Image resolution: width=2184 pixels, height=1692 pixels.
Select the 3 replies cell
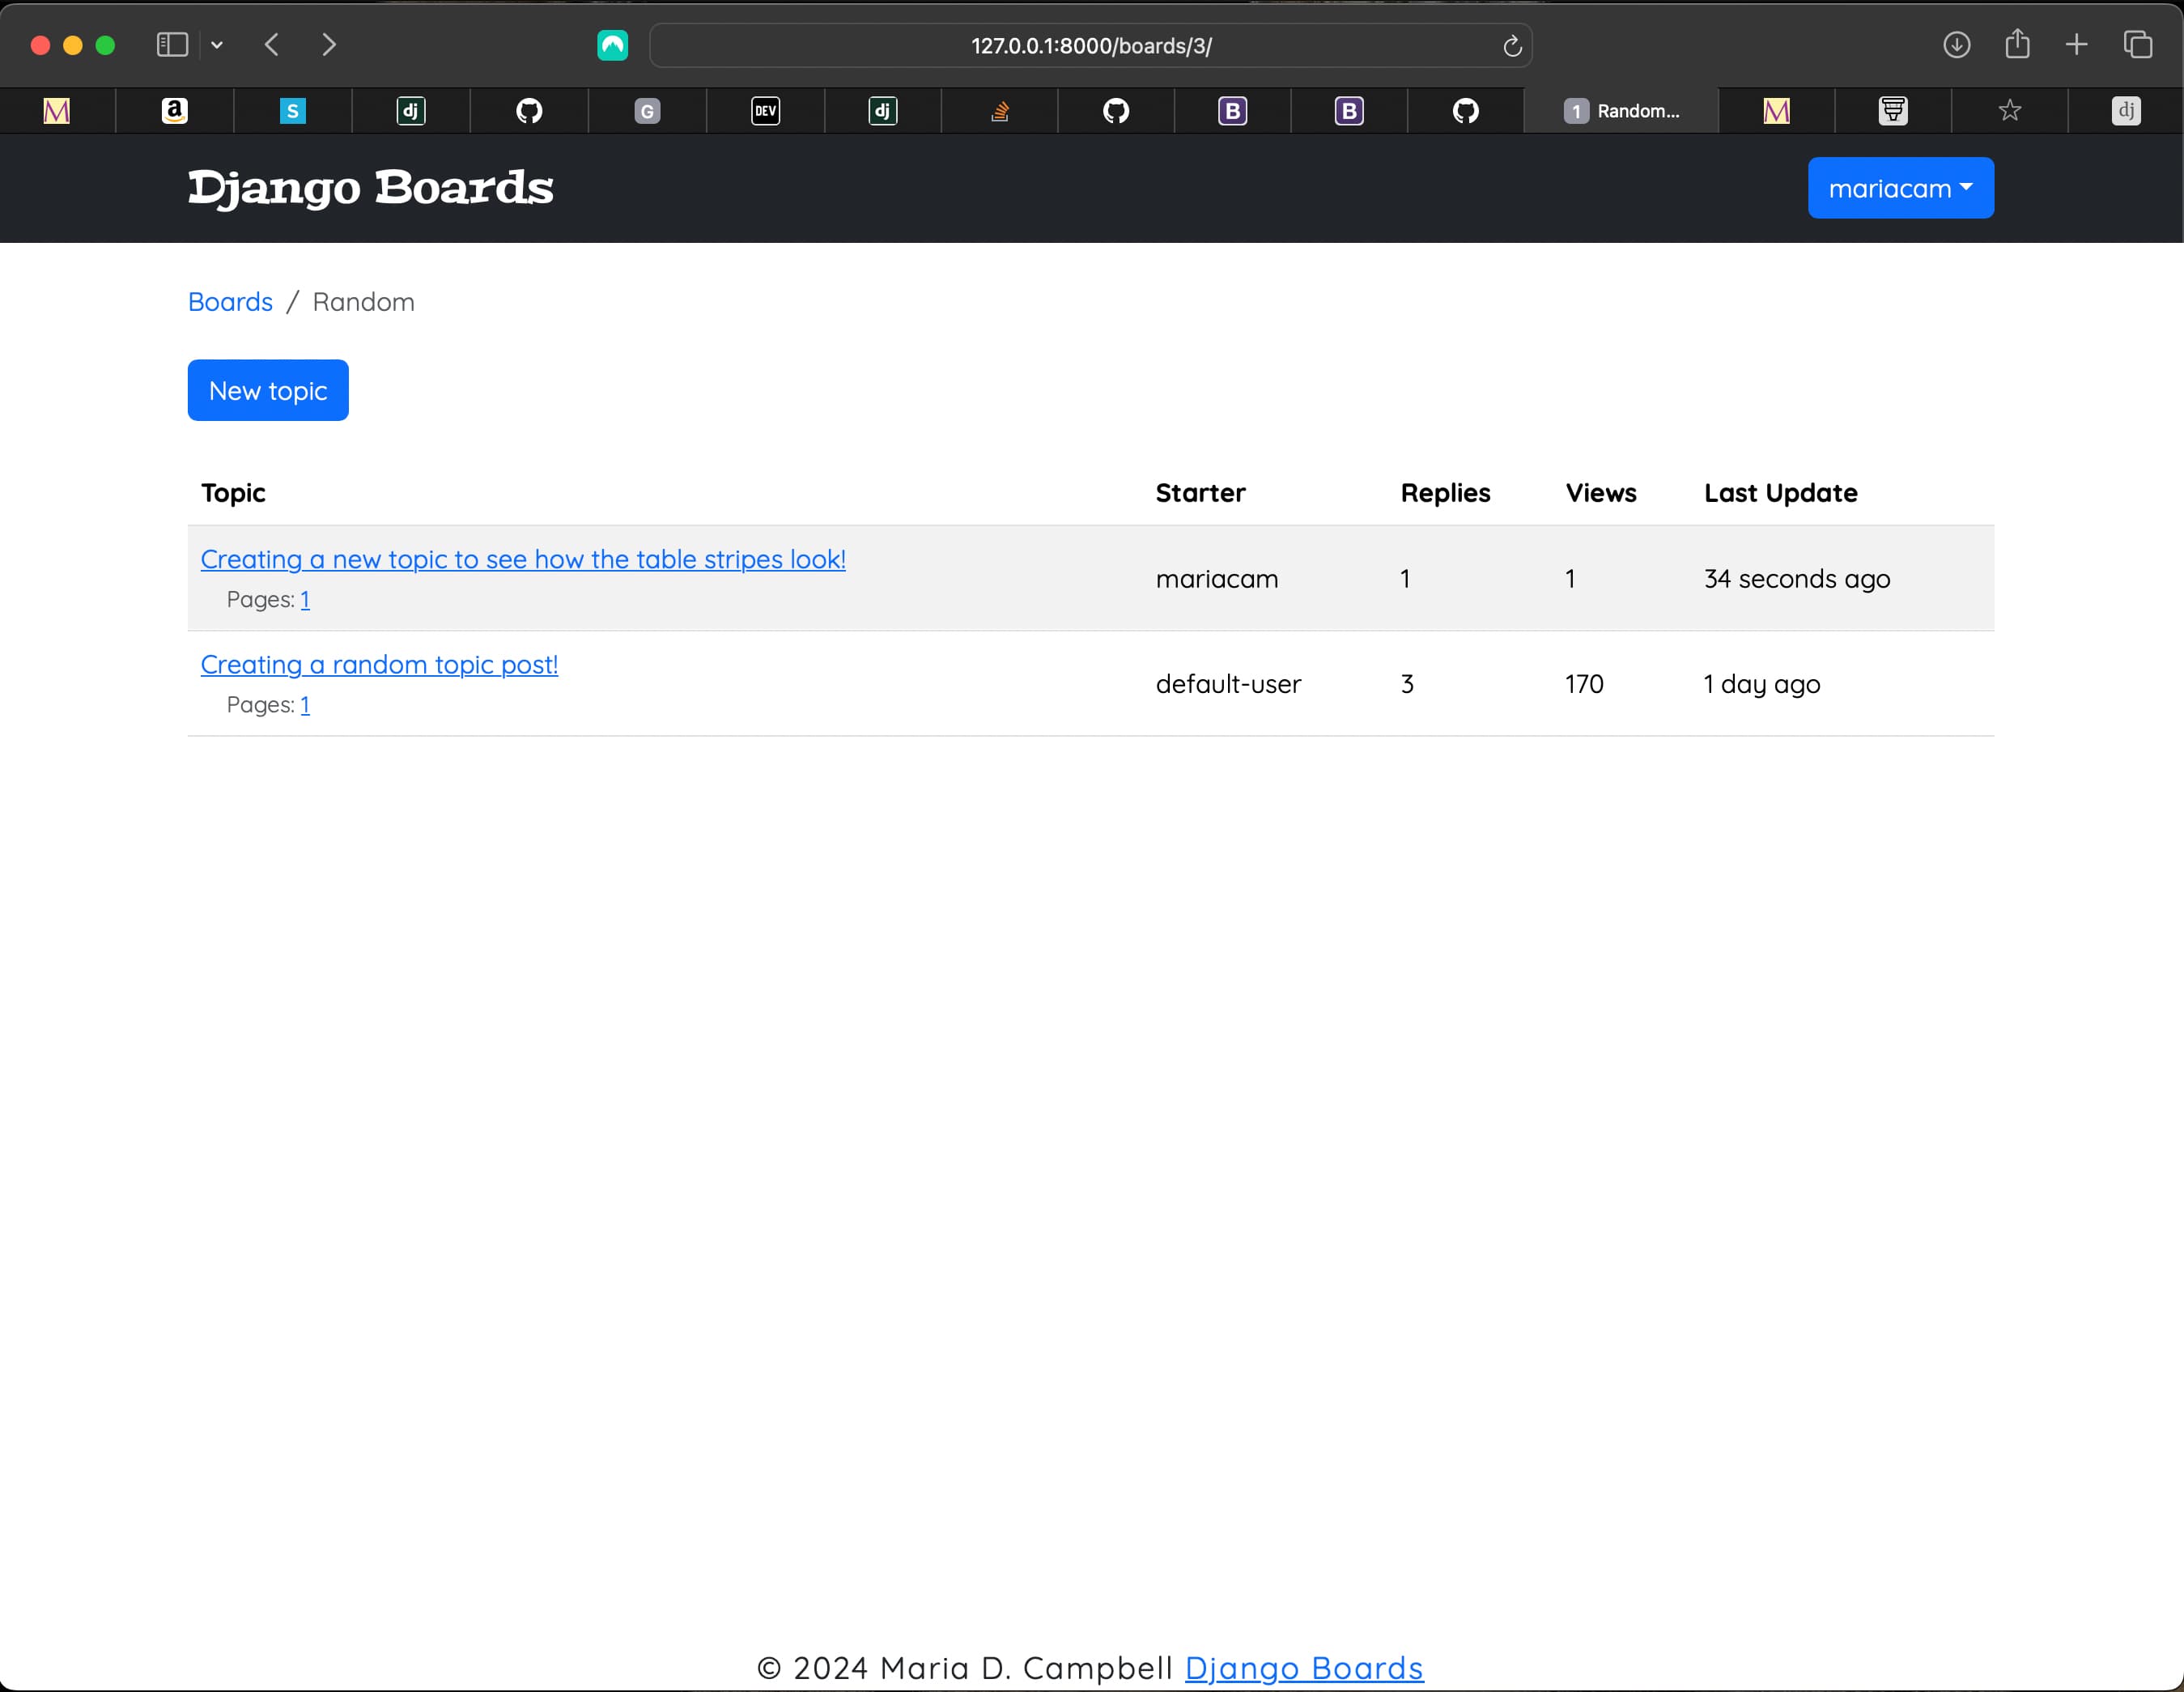1407,684
